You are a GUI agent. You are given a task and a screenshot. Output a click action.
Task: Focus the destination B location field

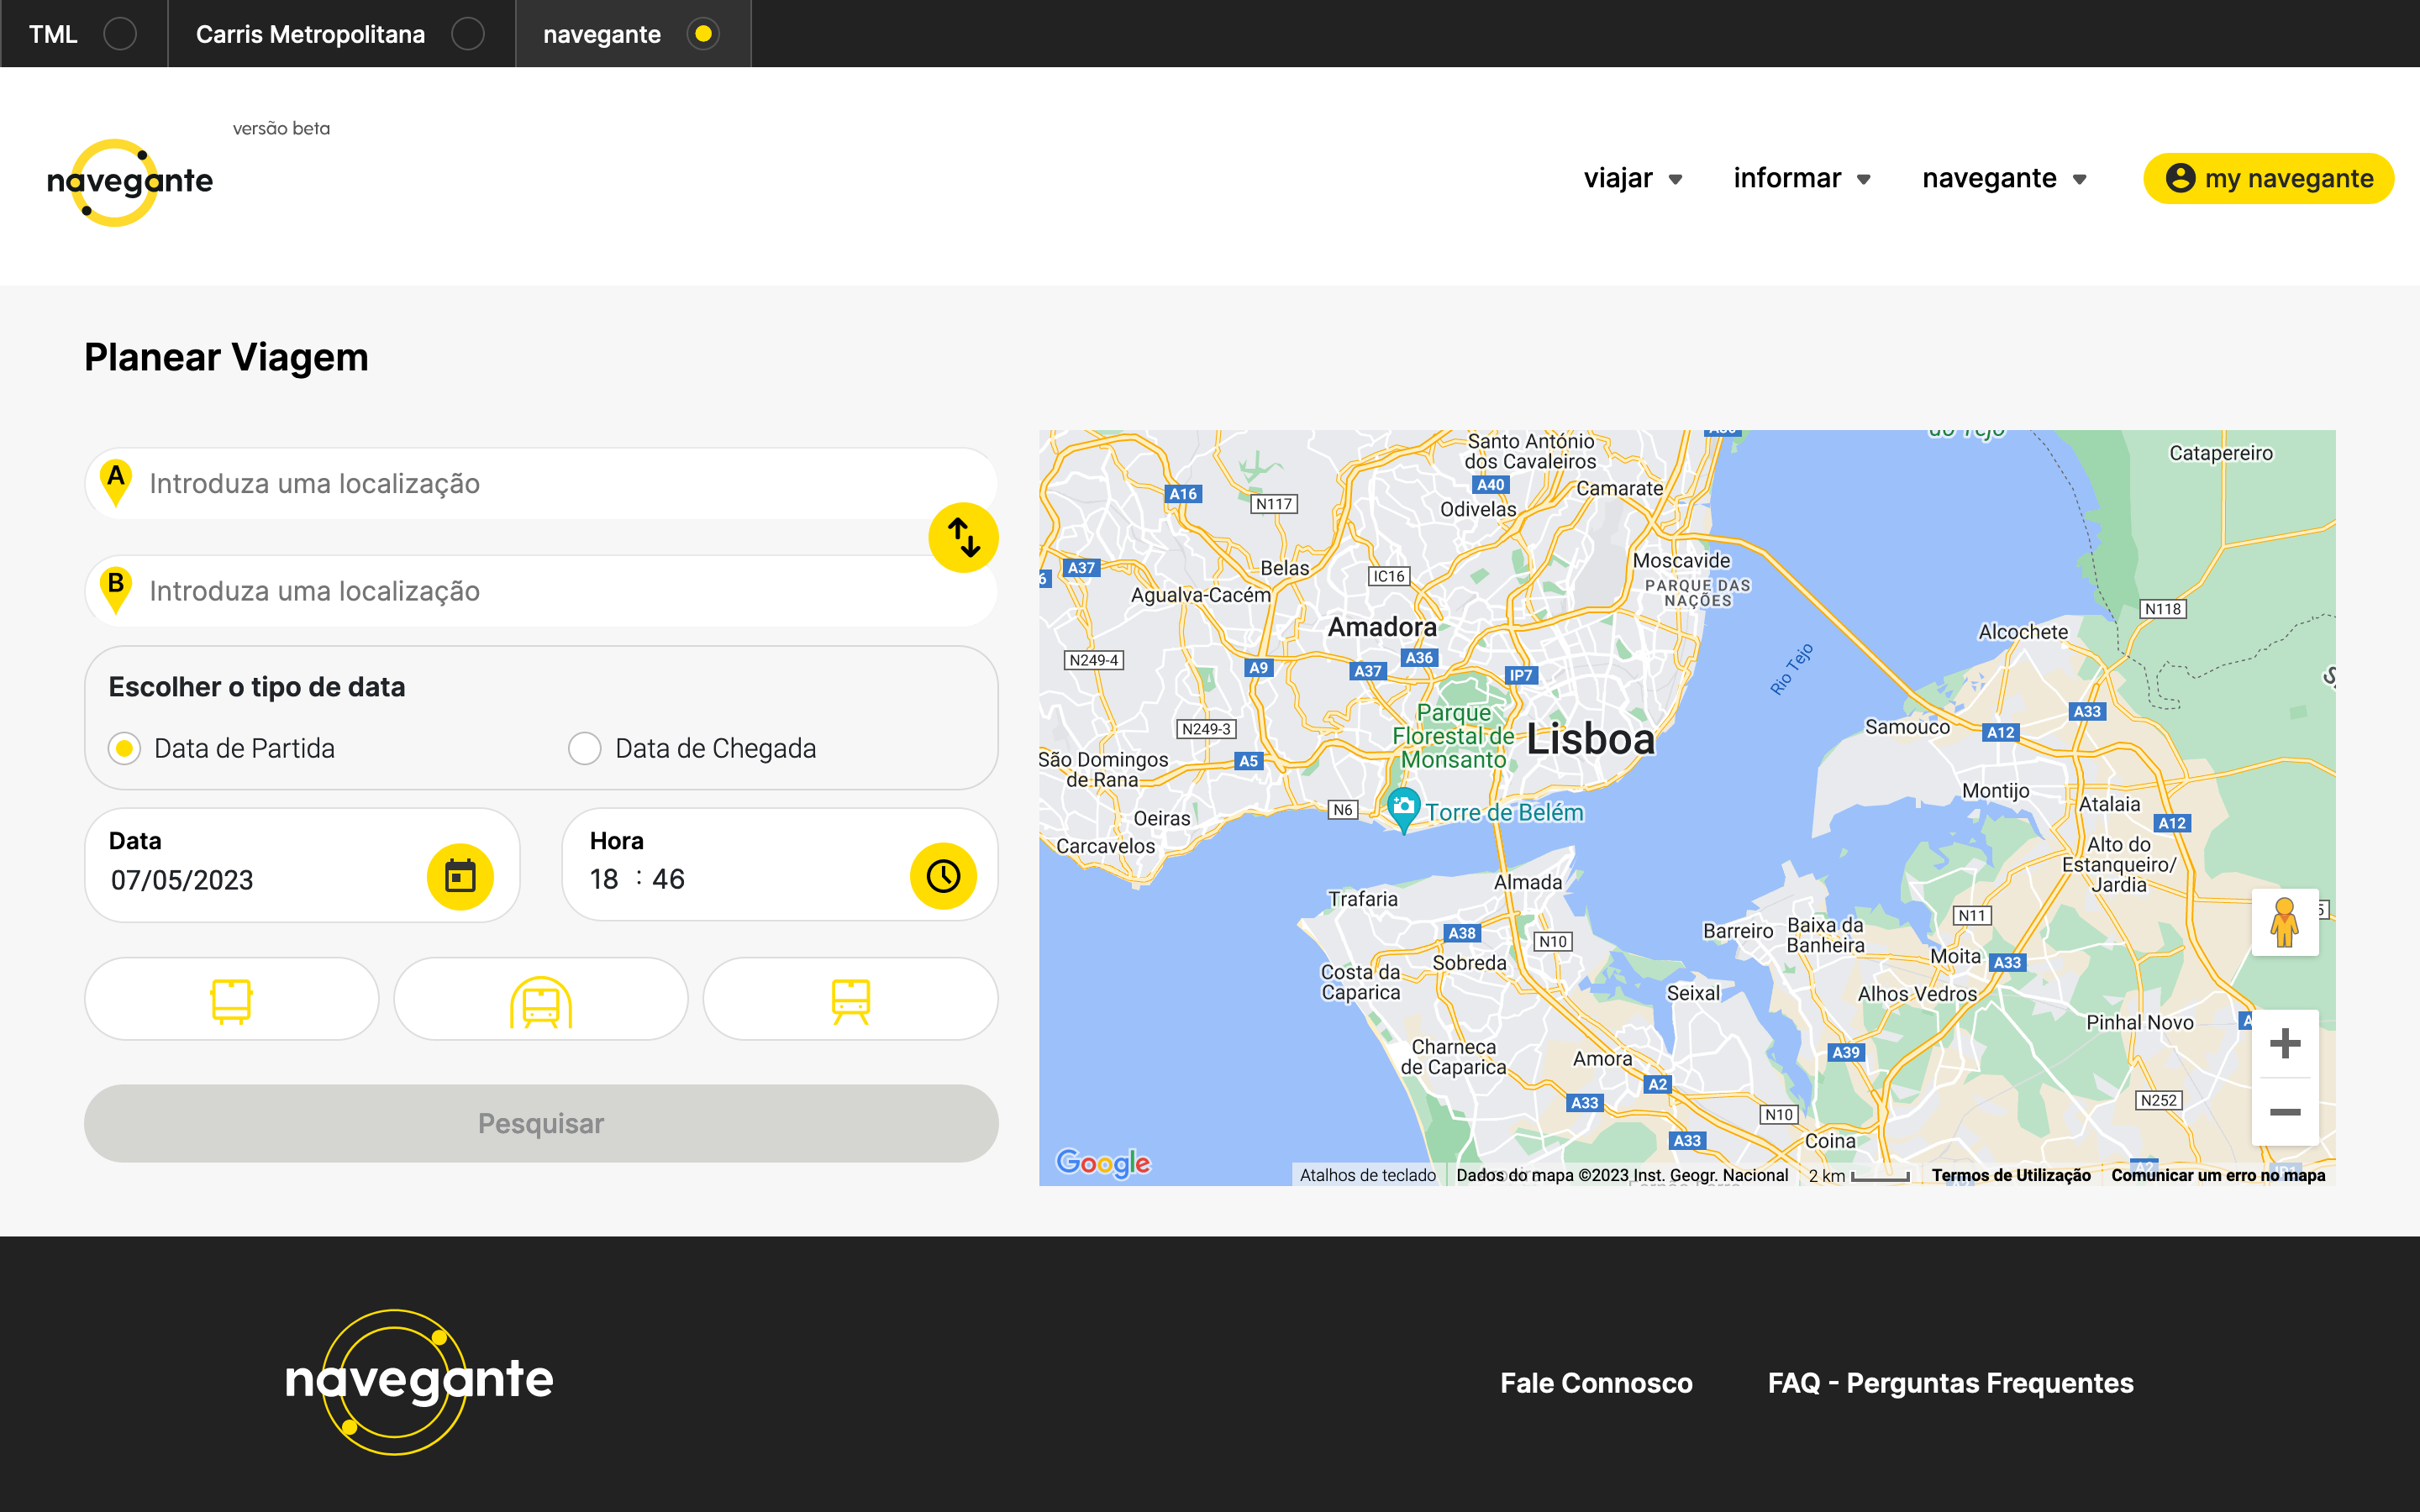(541, 591)
